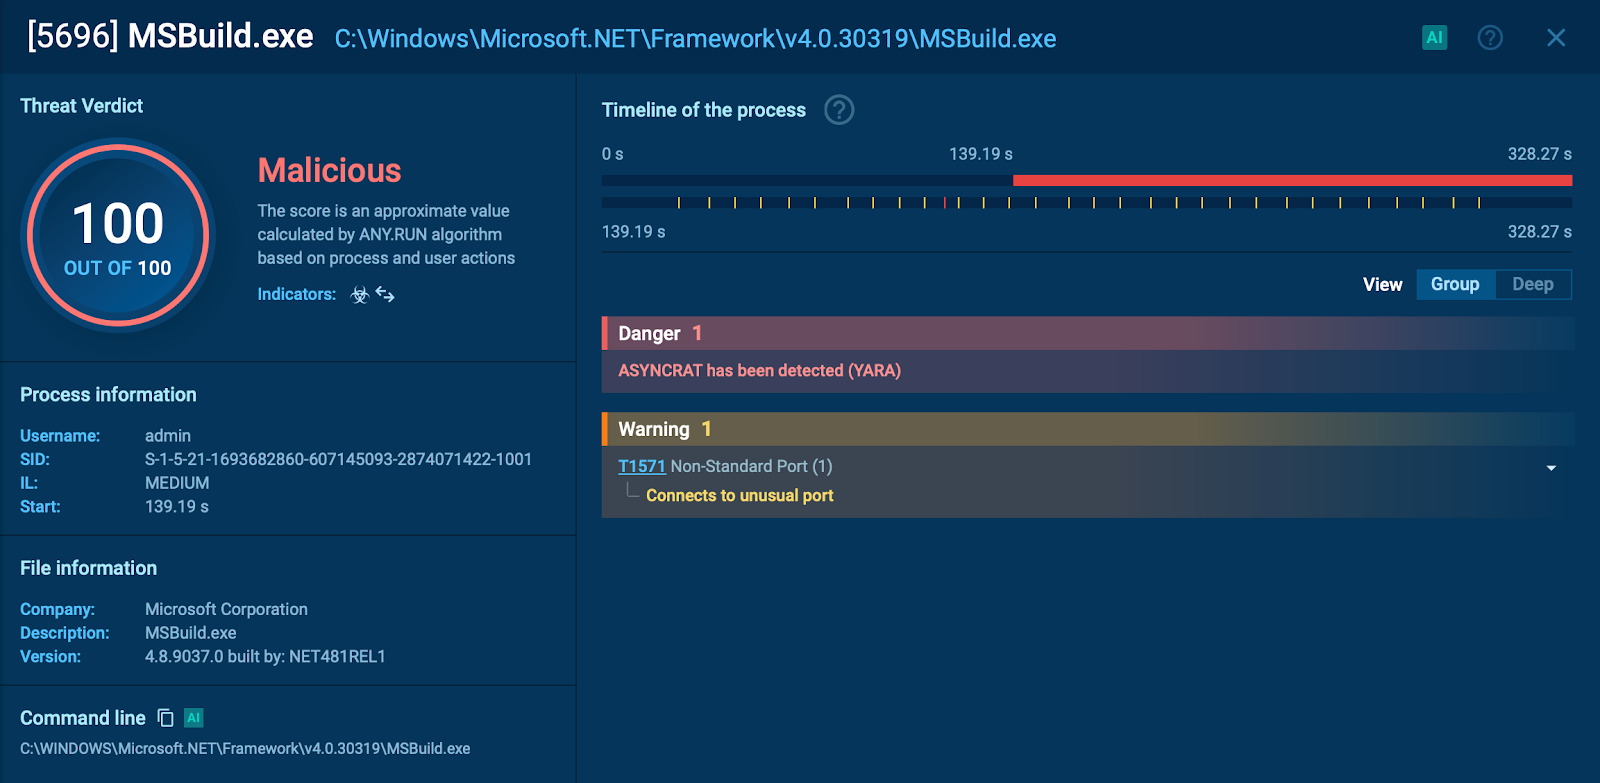Select the Connects to unusual port entry
Viewport: 1600px width, 783px height.
(x=740, y=496)
